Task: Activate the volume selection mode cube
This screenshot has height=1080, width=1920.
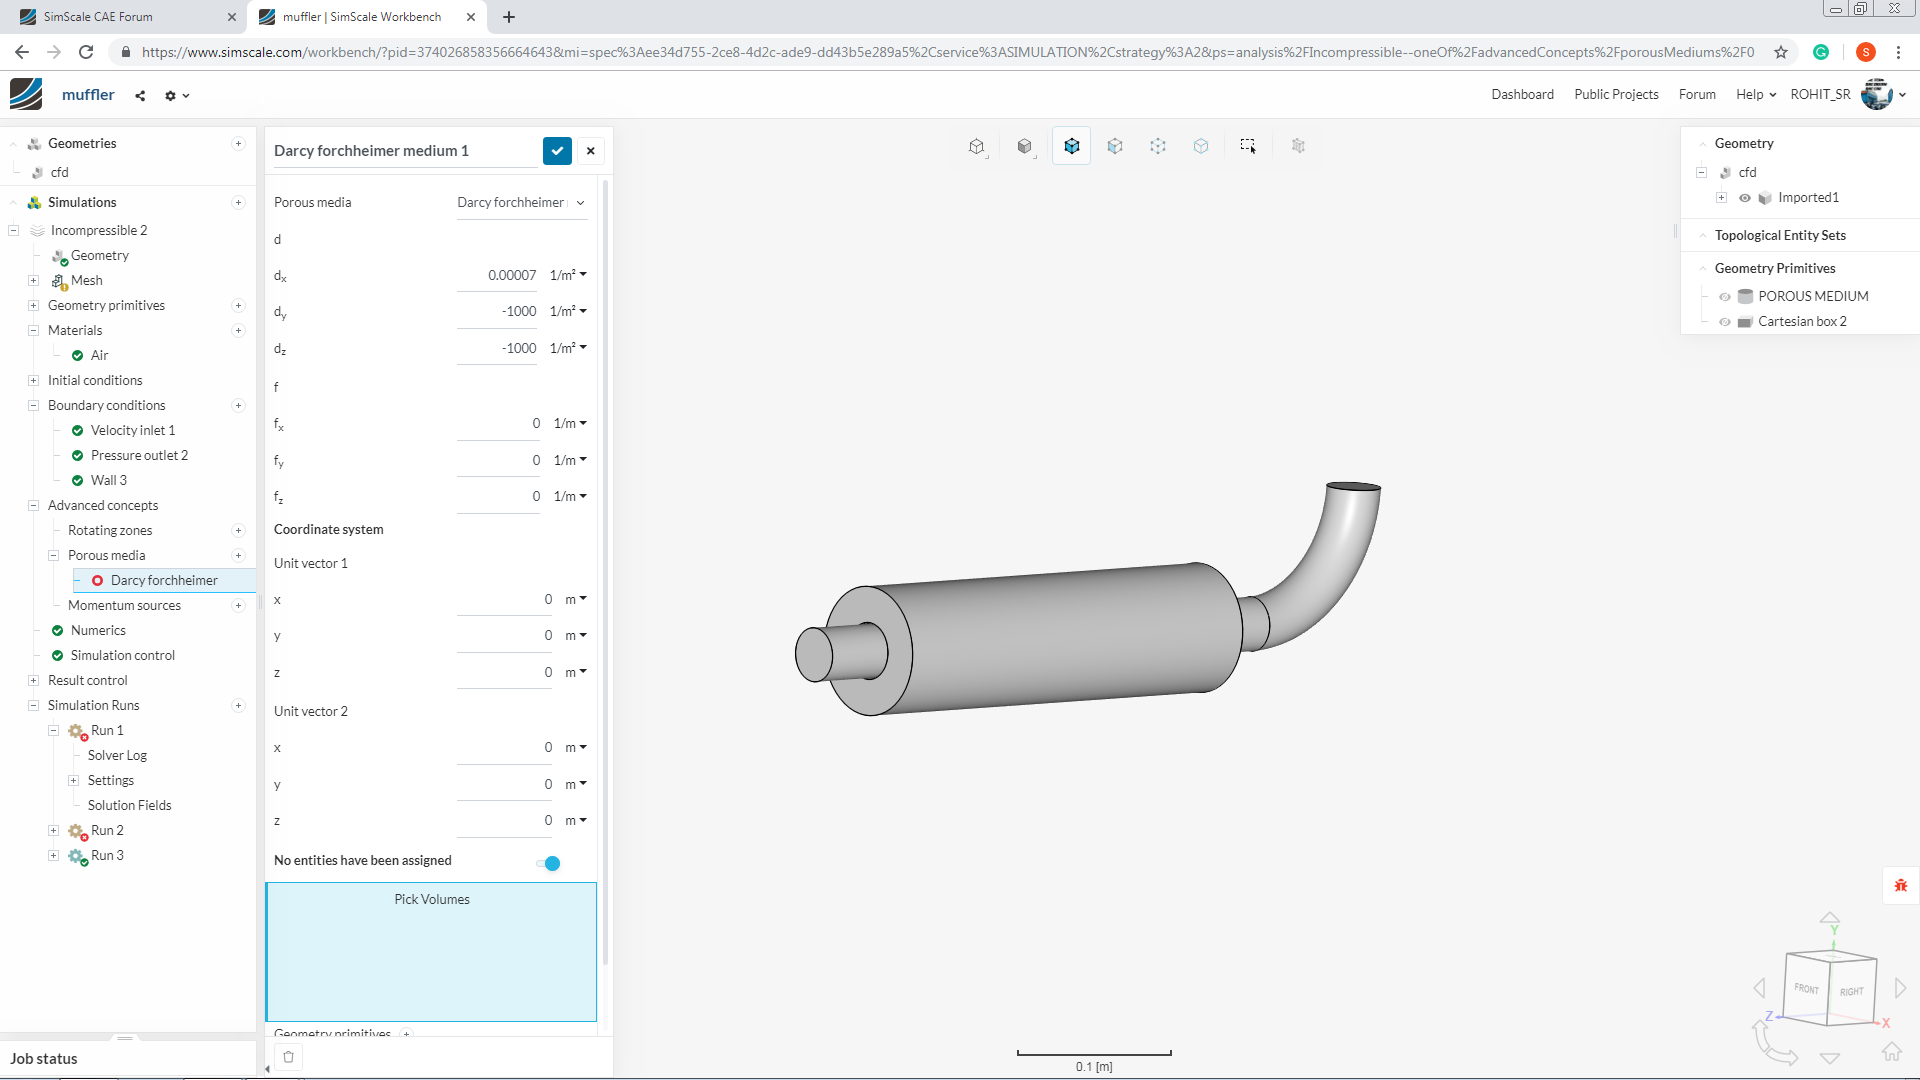Action: click(x=1071, y=146)
